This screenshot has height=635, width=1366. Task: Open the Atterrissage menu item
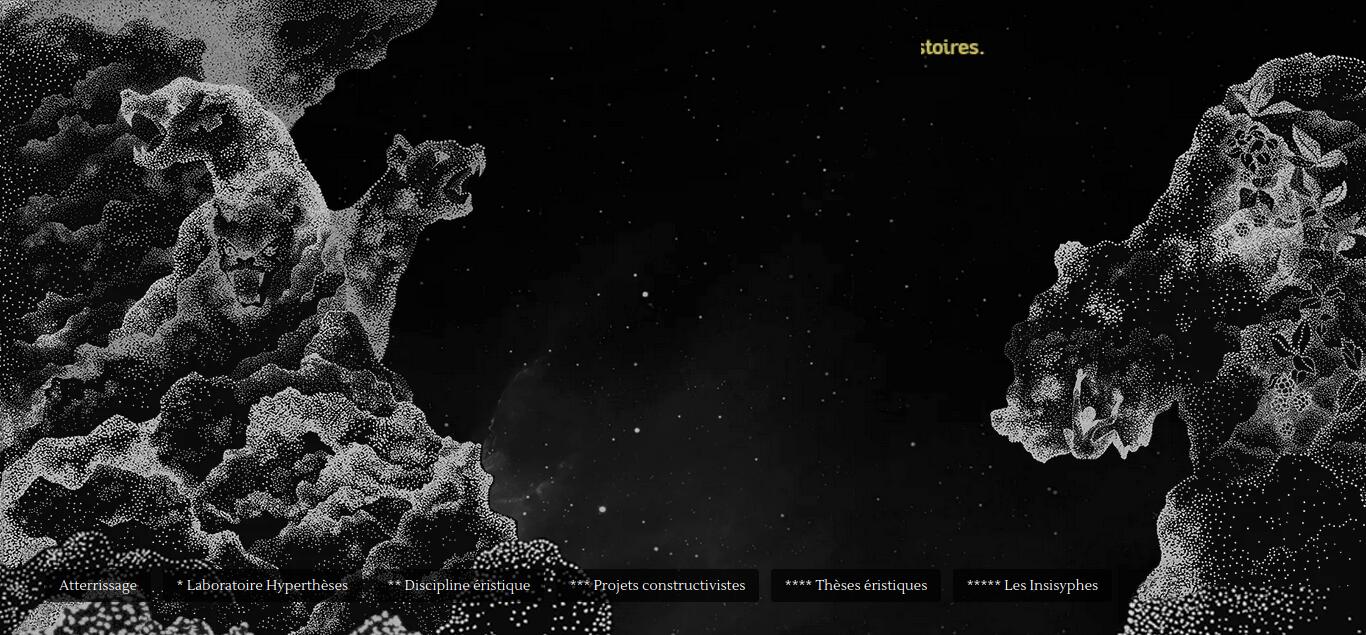pyautogui.click(x=98, y=586)
